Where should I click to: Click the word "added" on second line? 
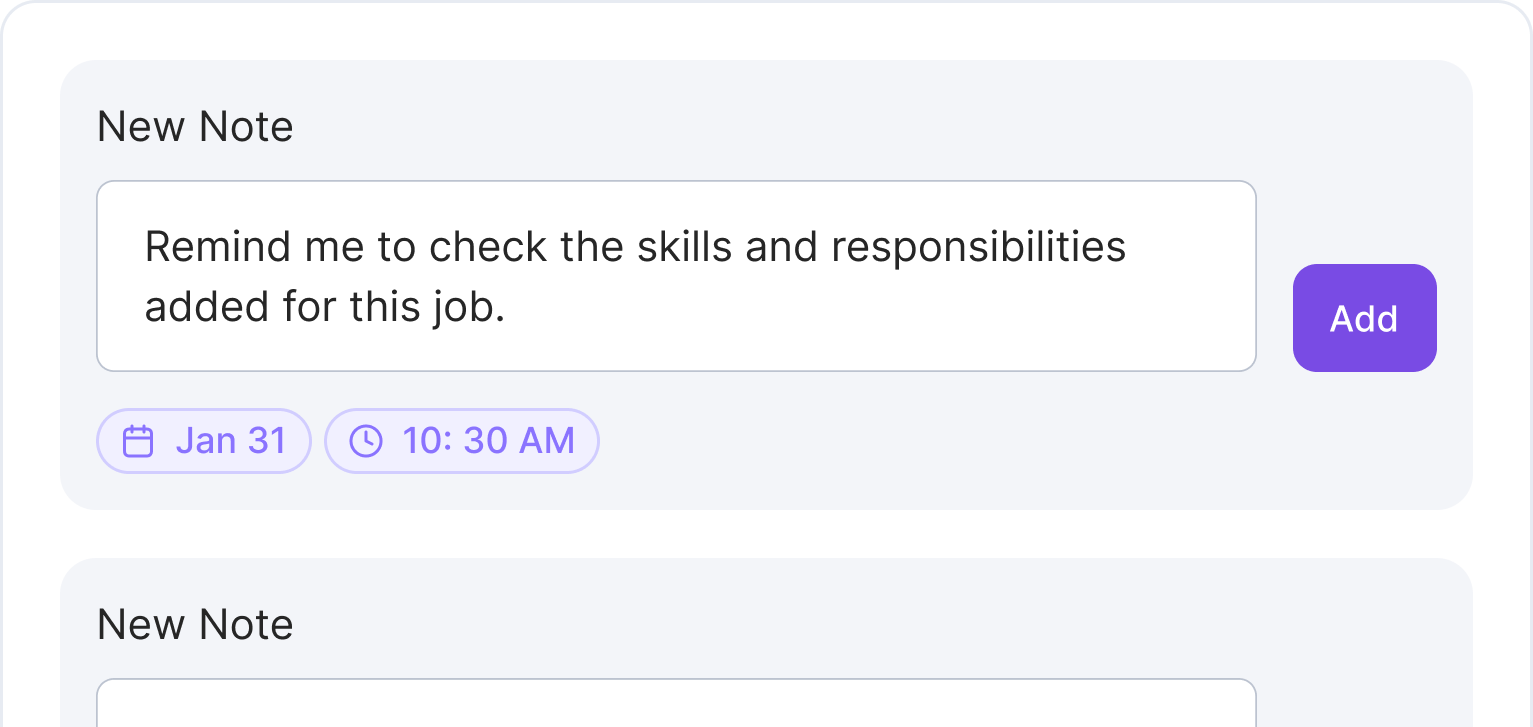pos(208,308)
